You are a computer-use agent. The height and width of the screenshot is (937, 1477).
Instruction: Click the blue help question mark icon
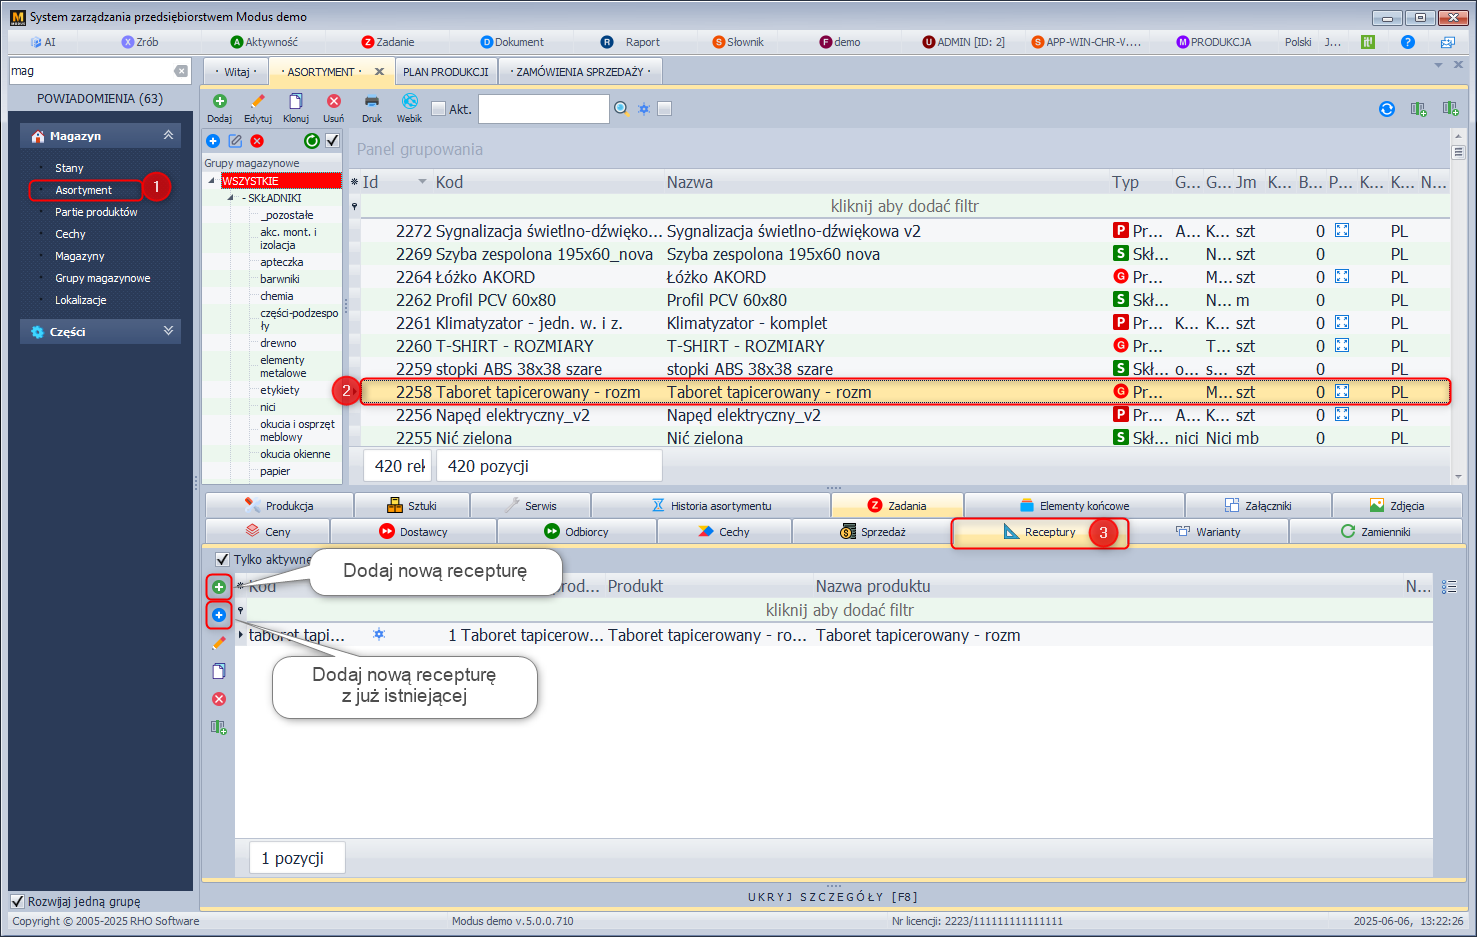[x=1407, y=42]
